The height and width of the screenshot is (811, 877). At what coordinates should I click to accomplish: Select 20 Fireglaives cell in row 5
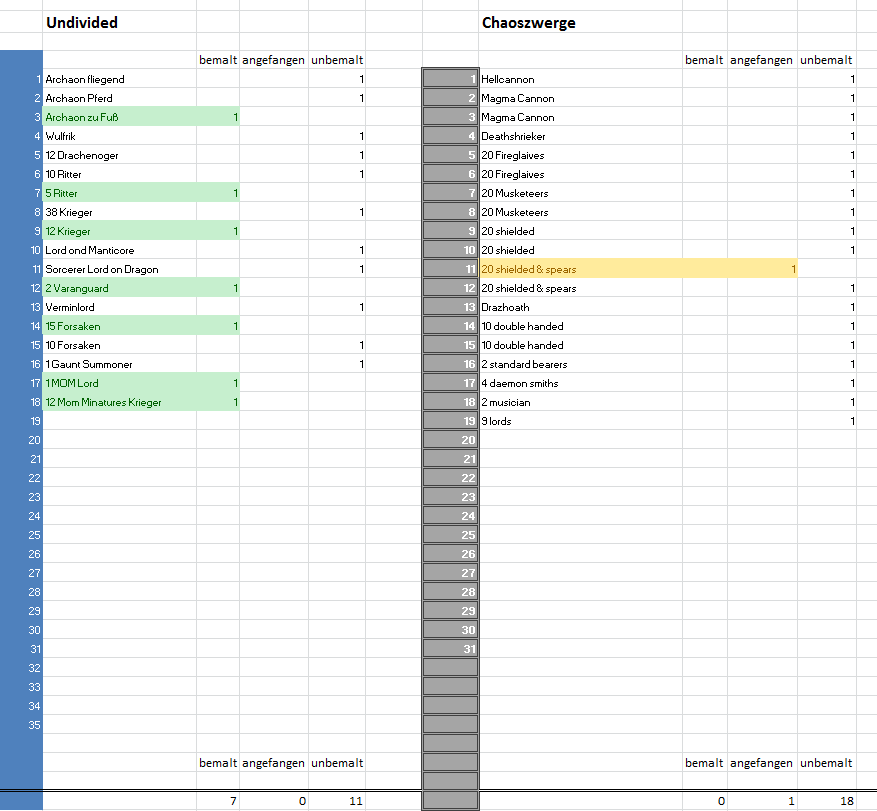click(581, 155)
